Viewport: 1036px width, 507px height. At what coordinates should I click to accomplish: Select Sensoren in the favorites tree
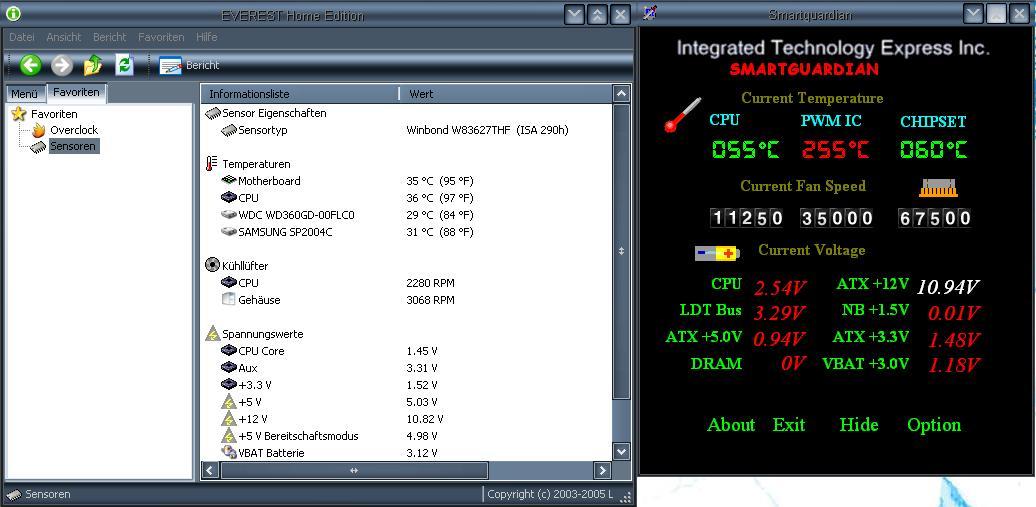pos(73,146)
